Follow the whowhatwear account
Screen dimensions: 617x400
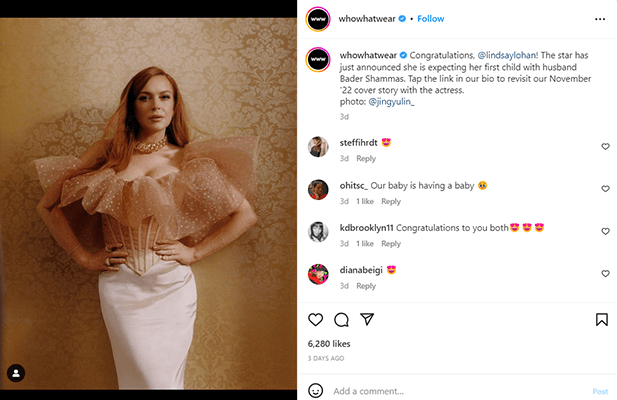(431, 19)
